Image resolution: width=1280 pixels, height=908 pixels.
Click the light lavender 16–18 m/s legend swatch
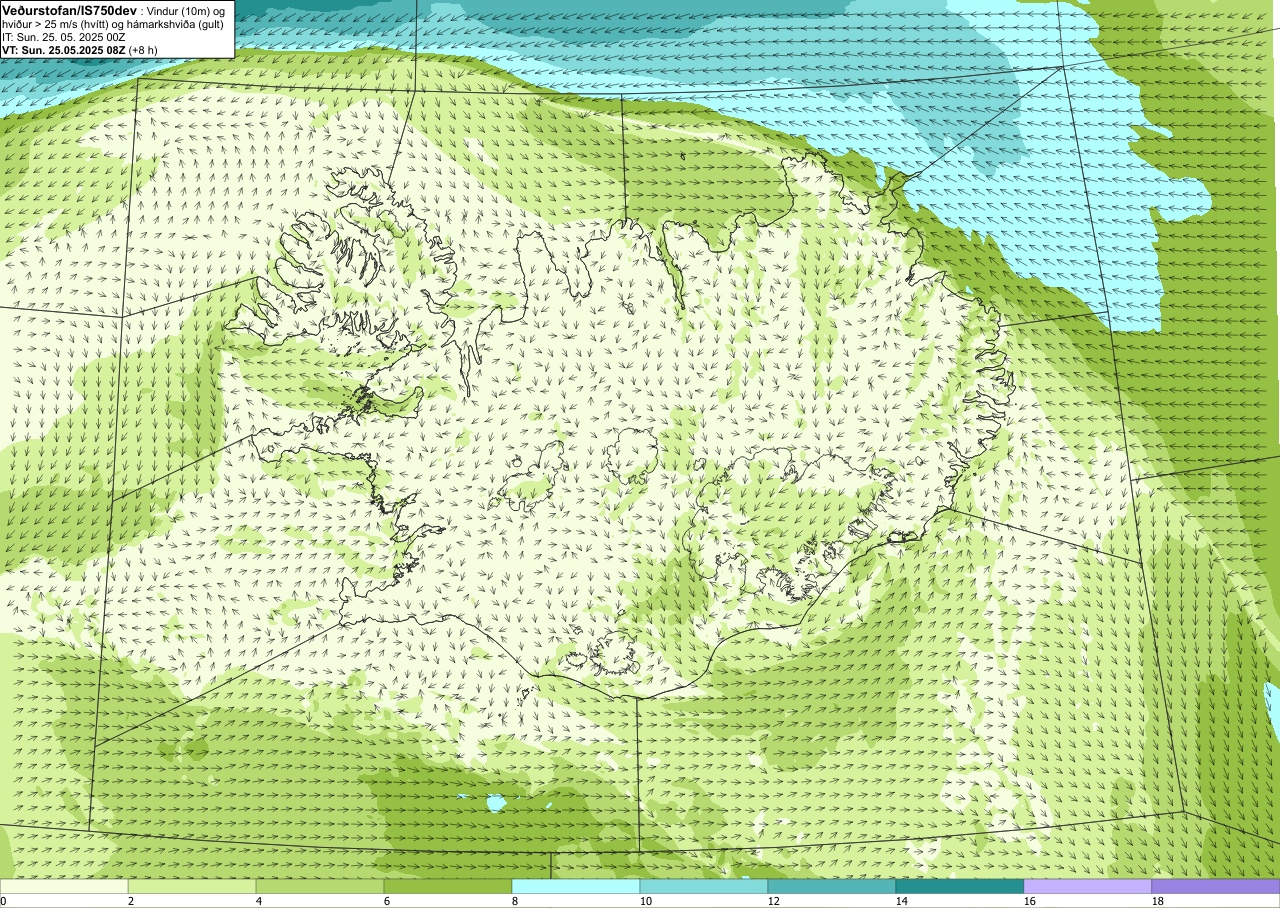[1088, 886]
